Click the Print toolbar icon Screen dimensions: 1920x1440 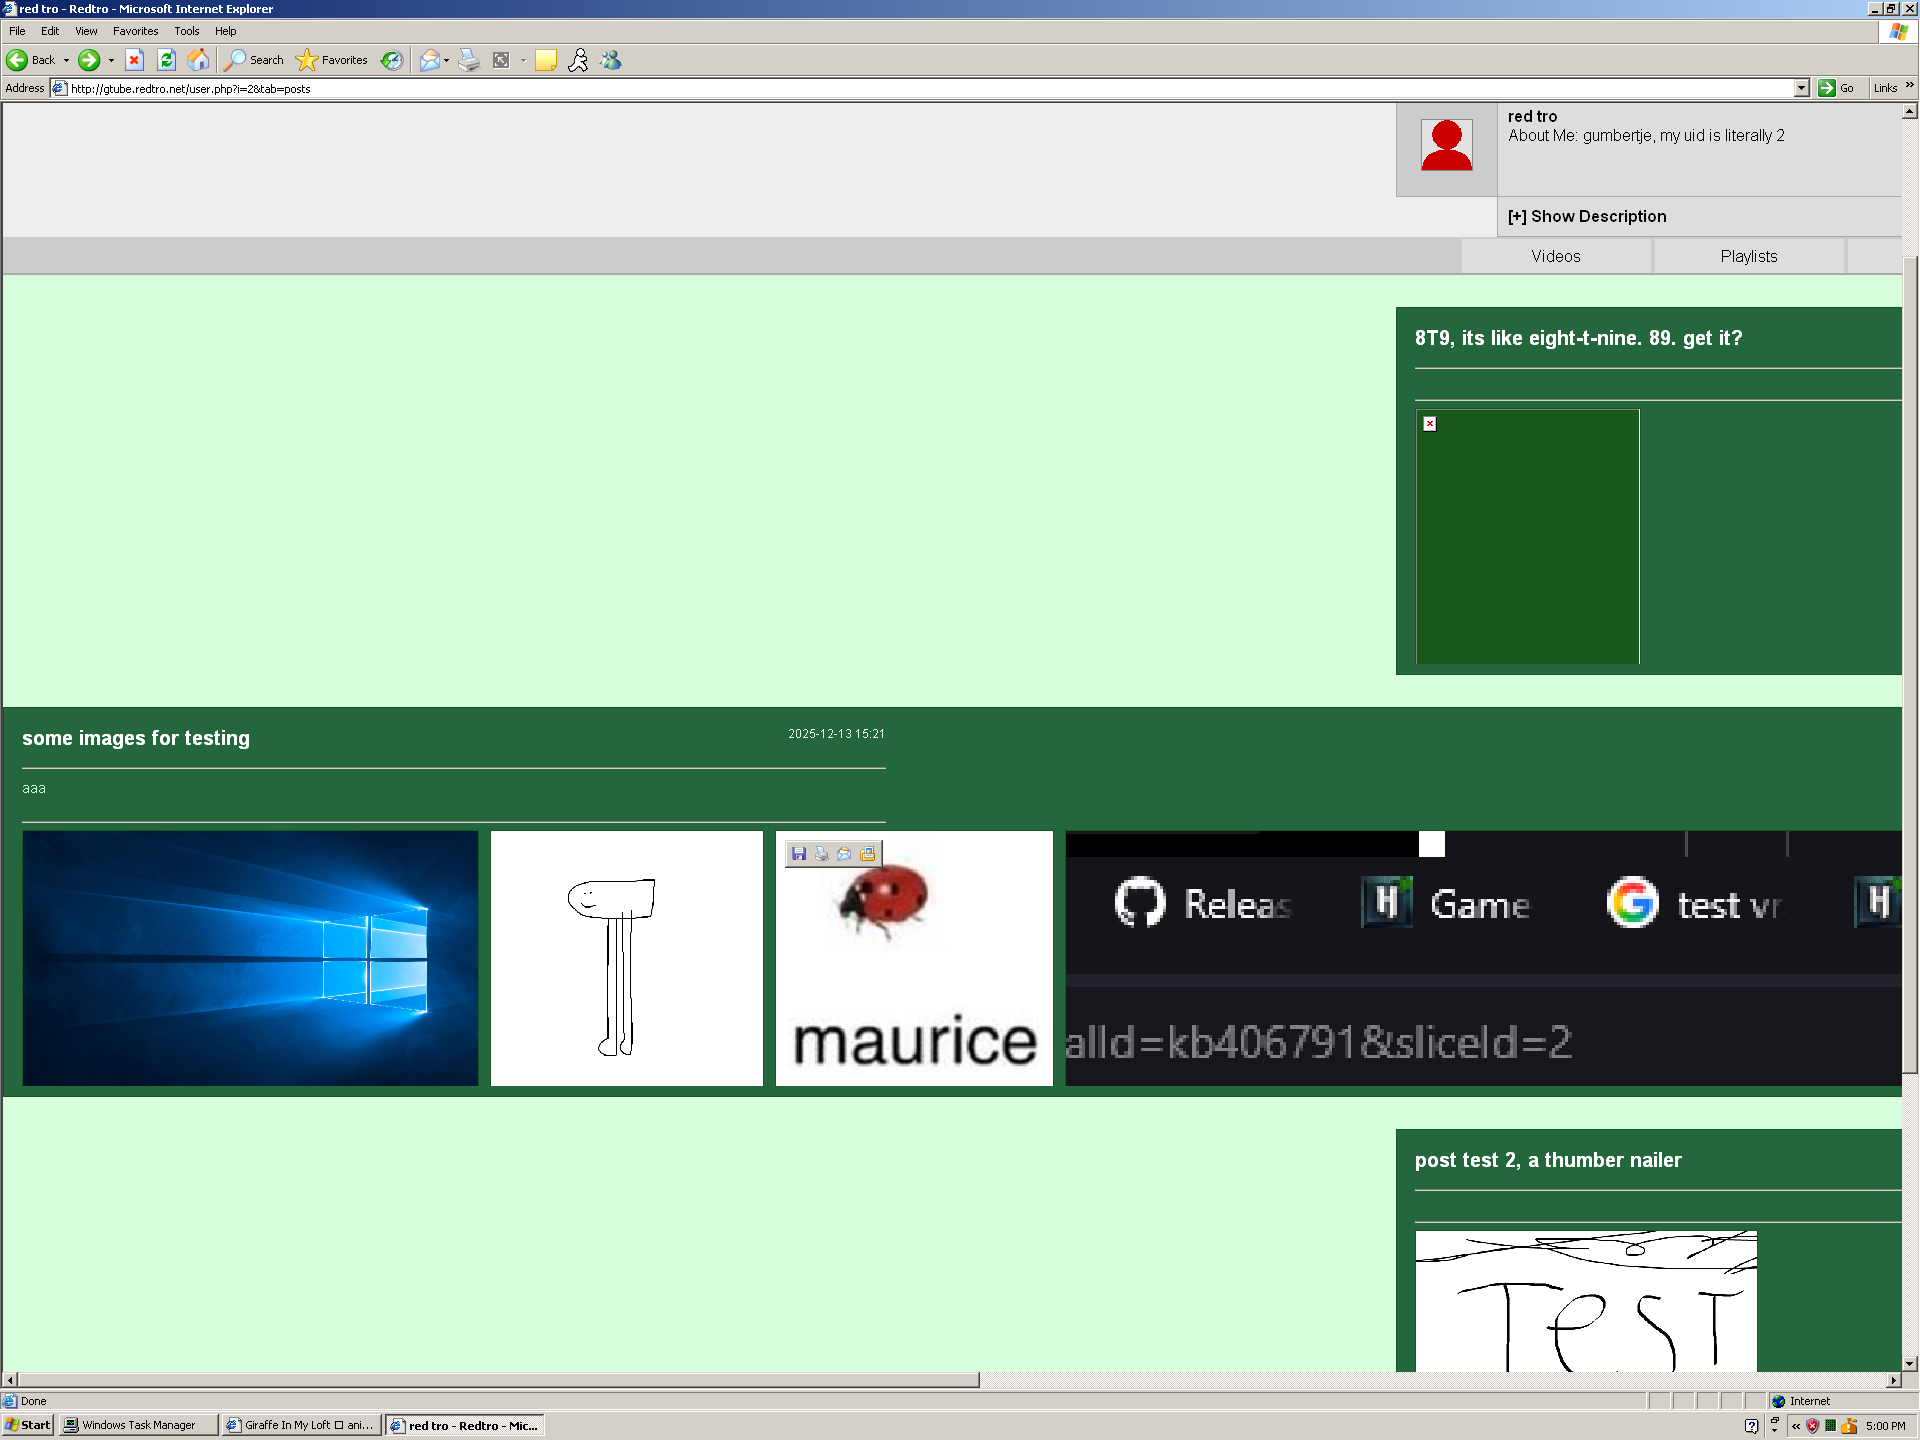(468, 60)
